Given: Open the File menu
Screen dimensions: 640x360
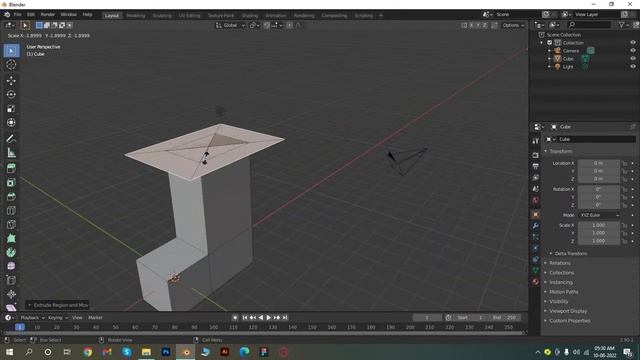Looking at the screenshot, I should point(18,15).
